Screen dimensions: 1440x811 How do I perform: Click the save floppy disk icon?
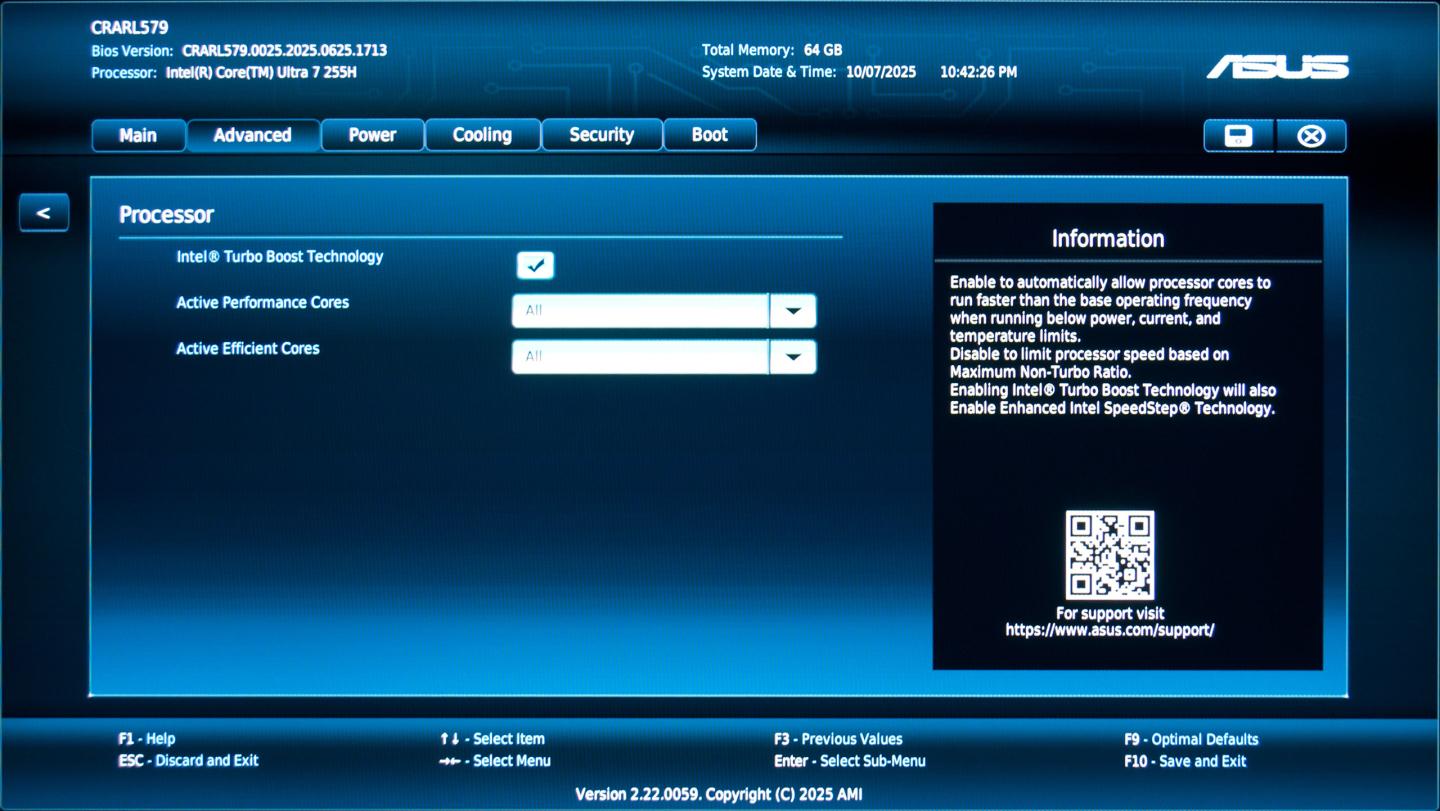click(1239, 136)
